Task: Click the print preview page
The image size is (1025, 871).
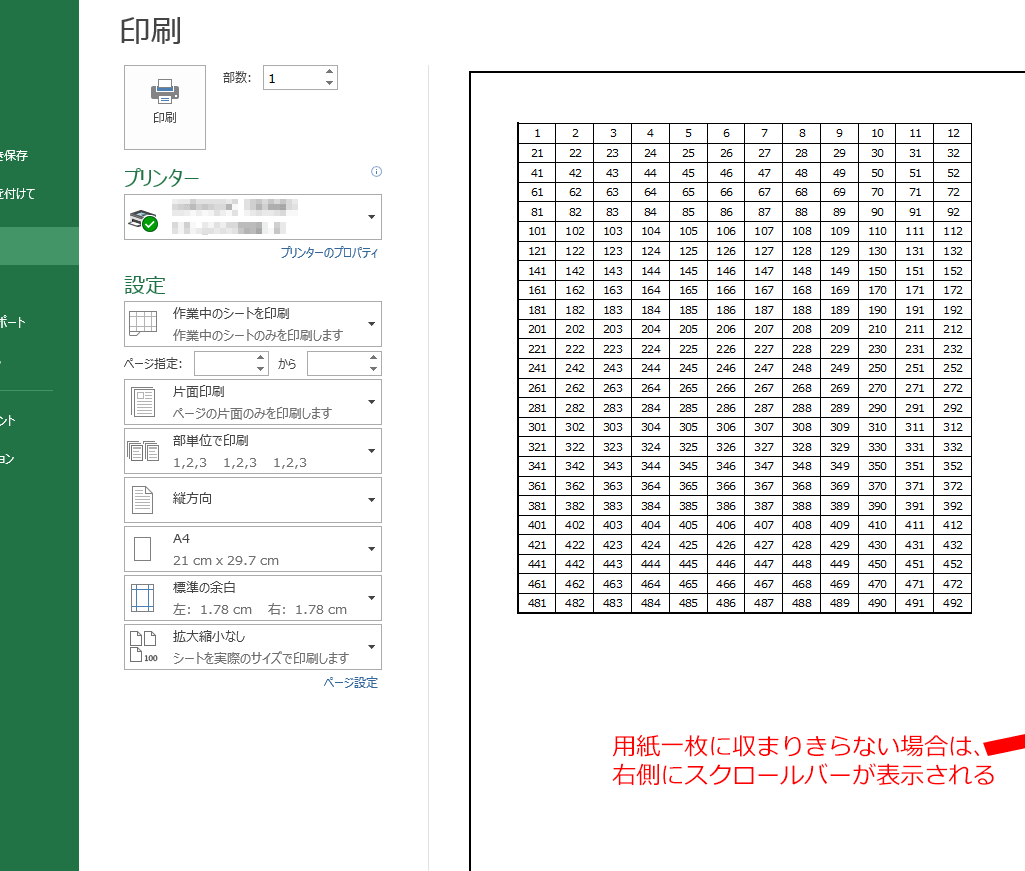Action: coord(747,471)
